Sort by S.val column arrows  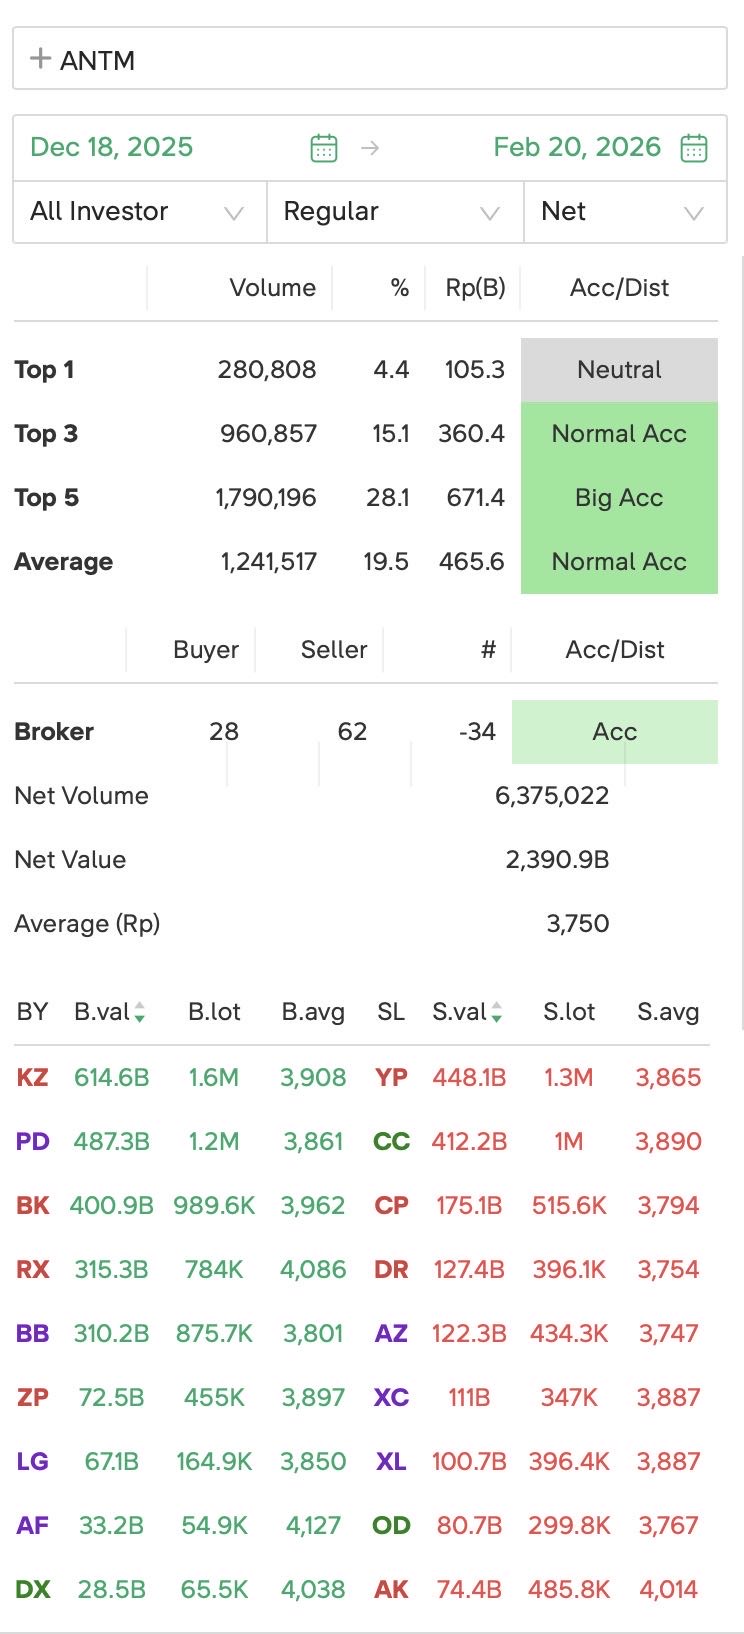pos(496,1012)
